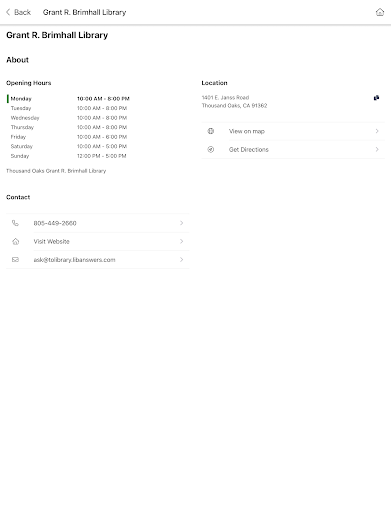Expand chevron on View on map row
Viewport: 391px width, 512px height.
377,131
